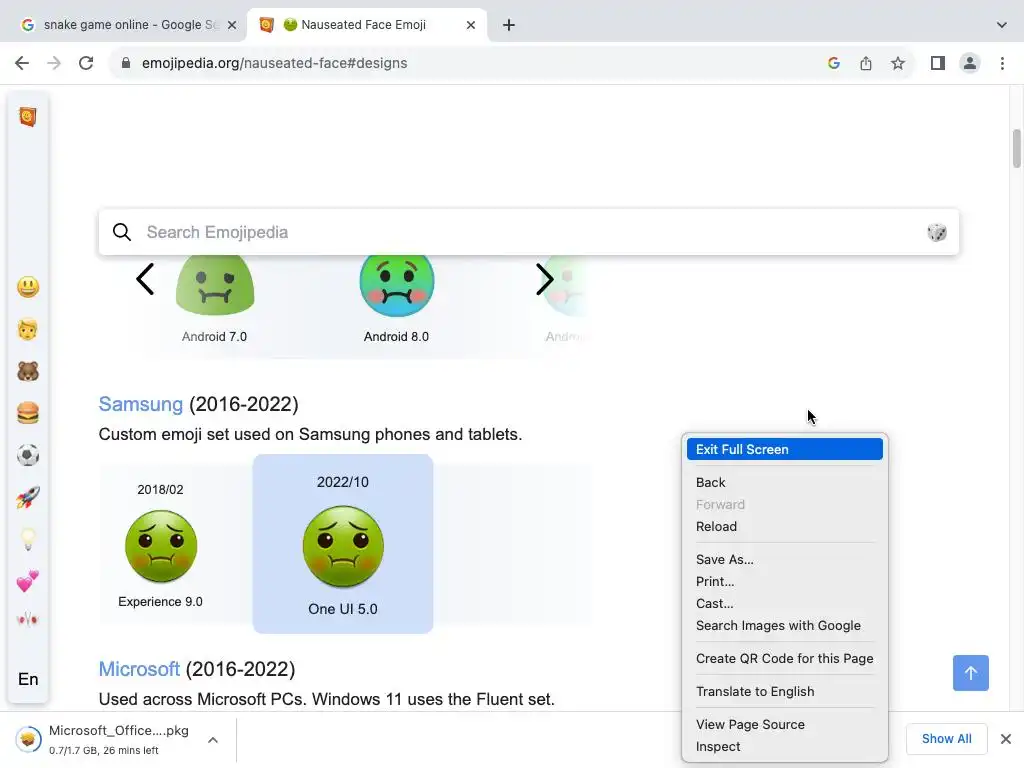Close the downloads bar

[x=1006, y=739]
